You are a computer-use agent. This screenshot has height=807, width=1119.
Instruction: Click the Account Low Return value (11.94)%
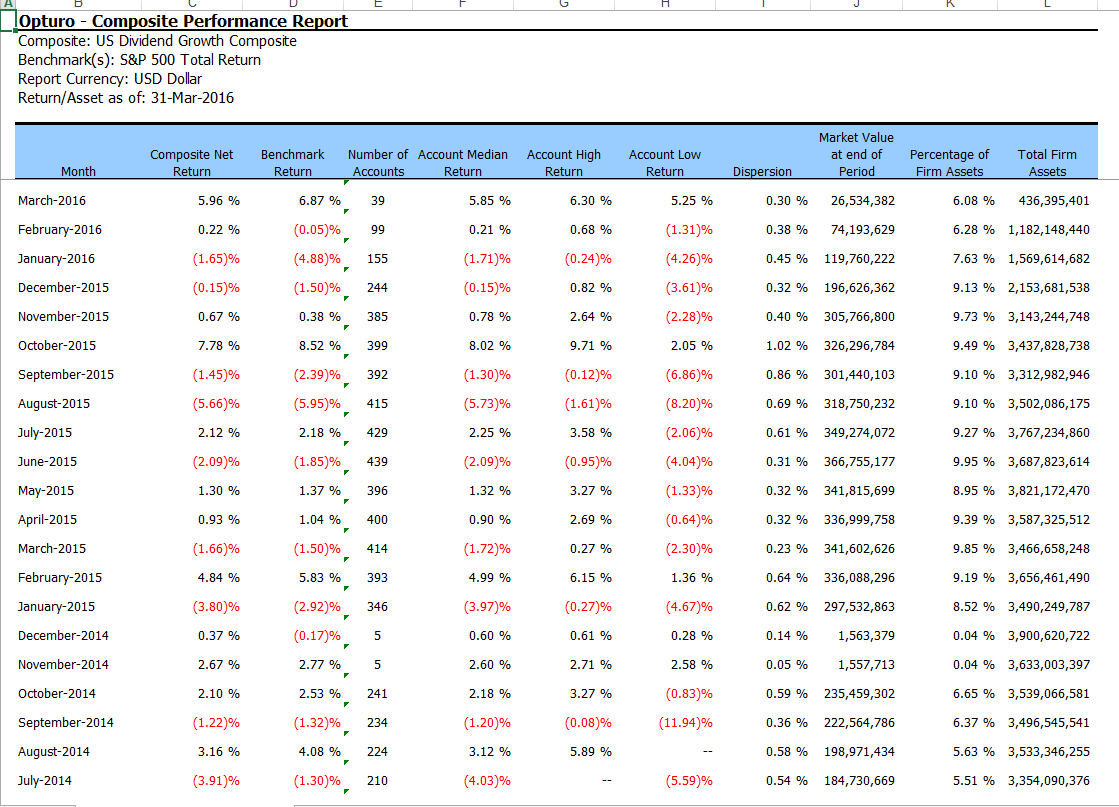(689, 723)
